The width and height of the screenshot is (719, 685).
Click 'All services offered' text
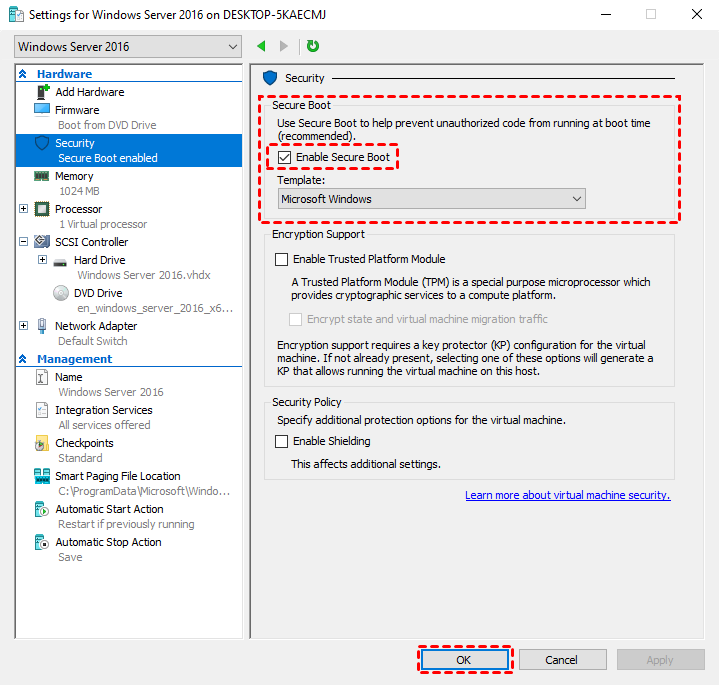pyautogui.click(x=104, y=425)
